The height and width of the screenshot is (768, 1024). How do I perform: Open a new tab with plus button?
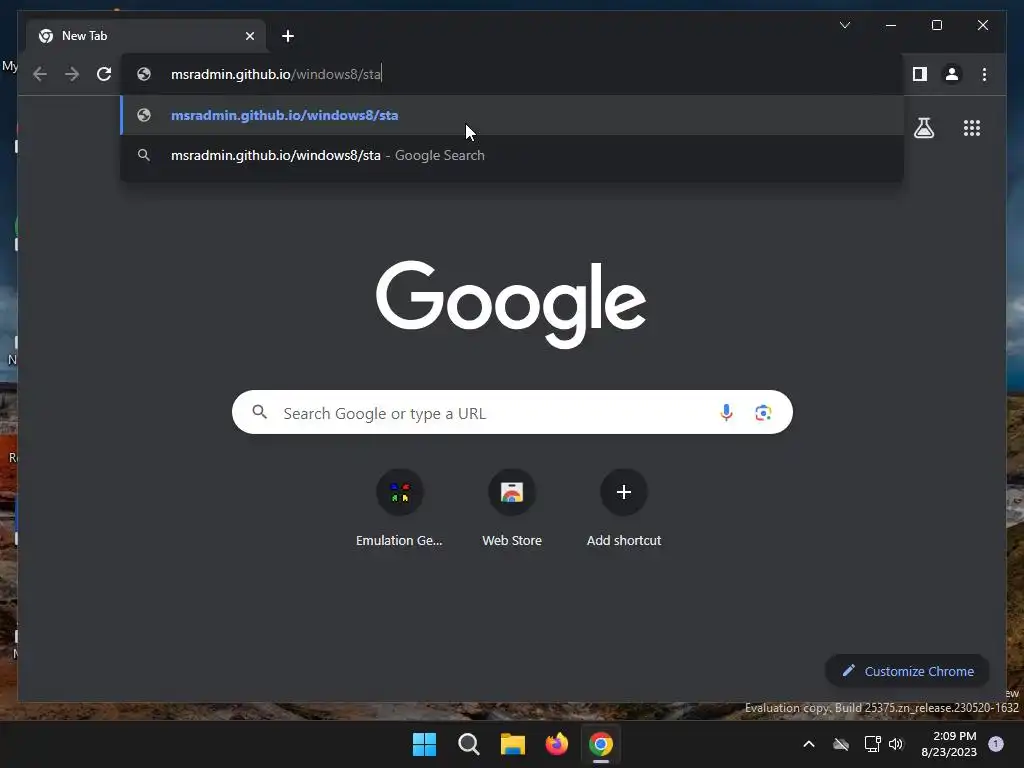[287, 36]
